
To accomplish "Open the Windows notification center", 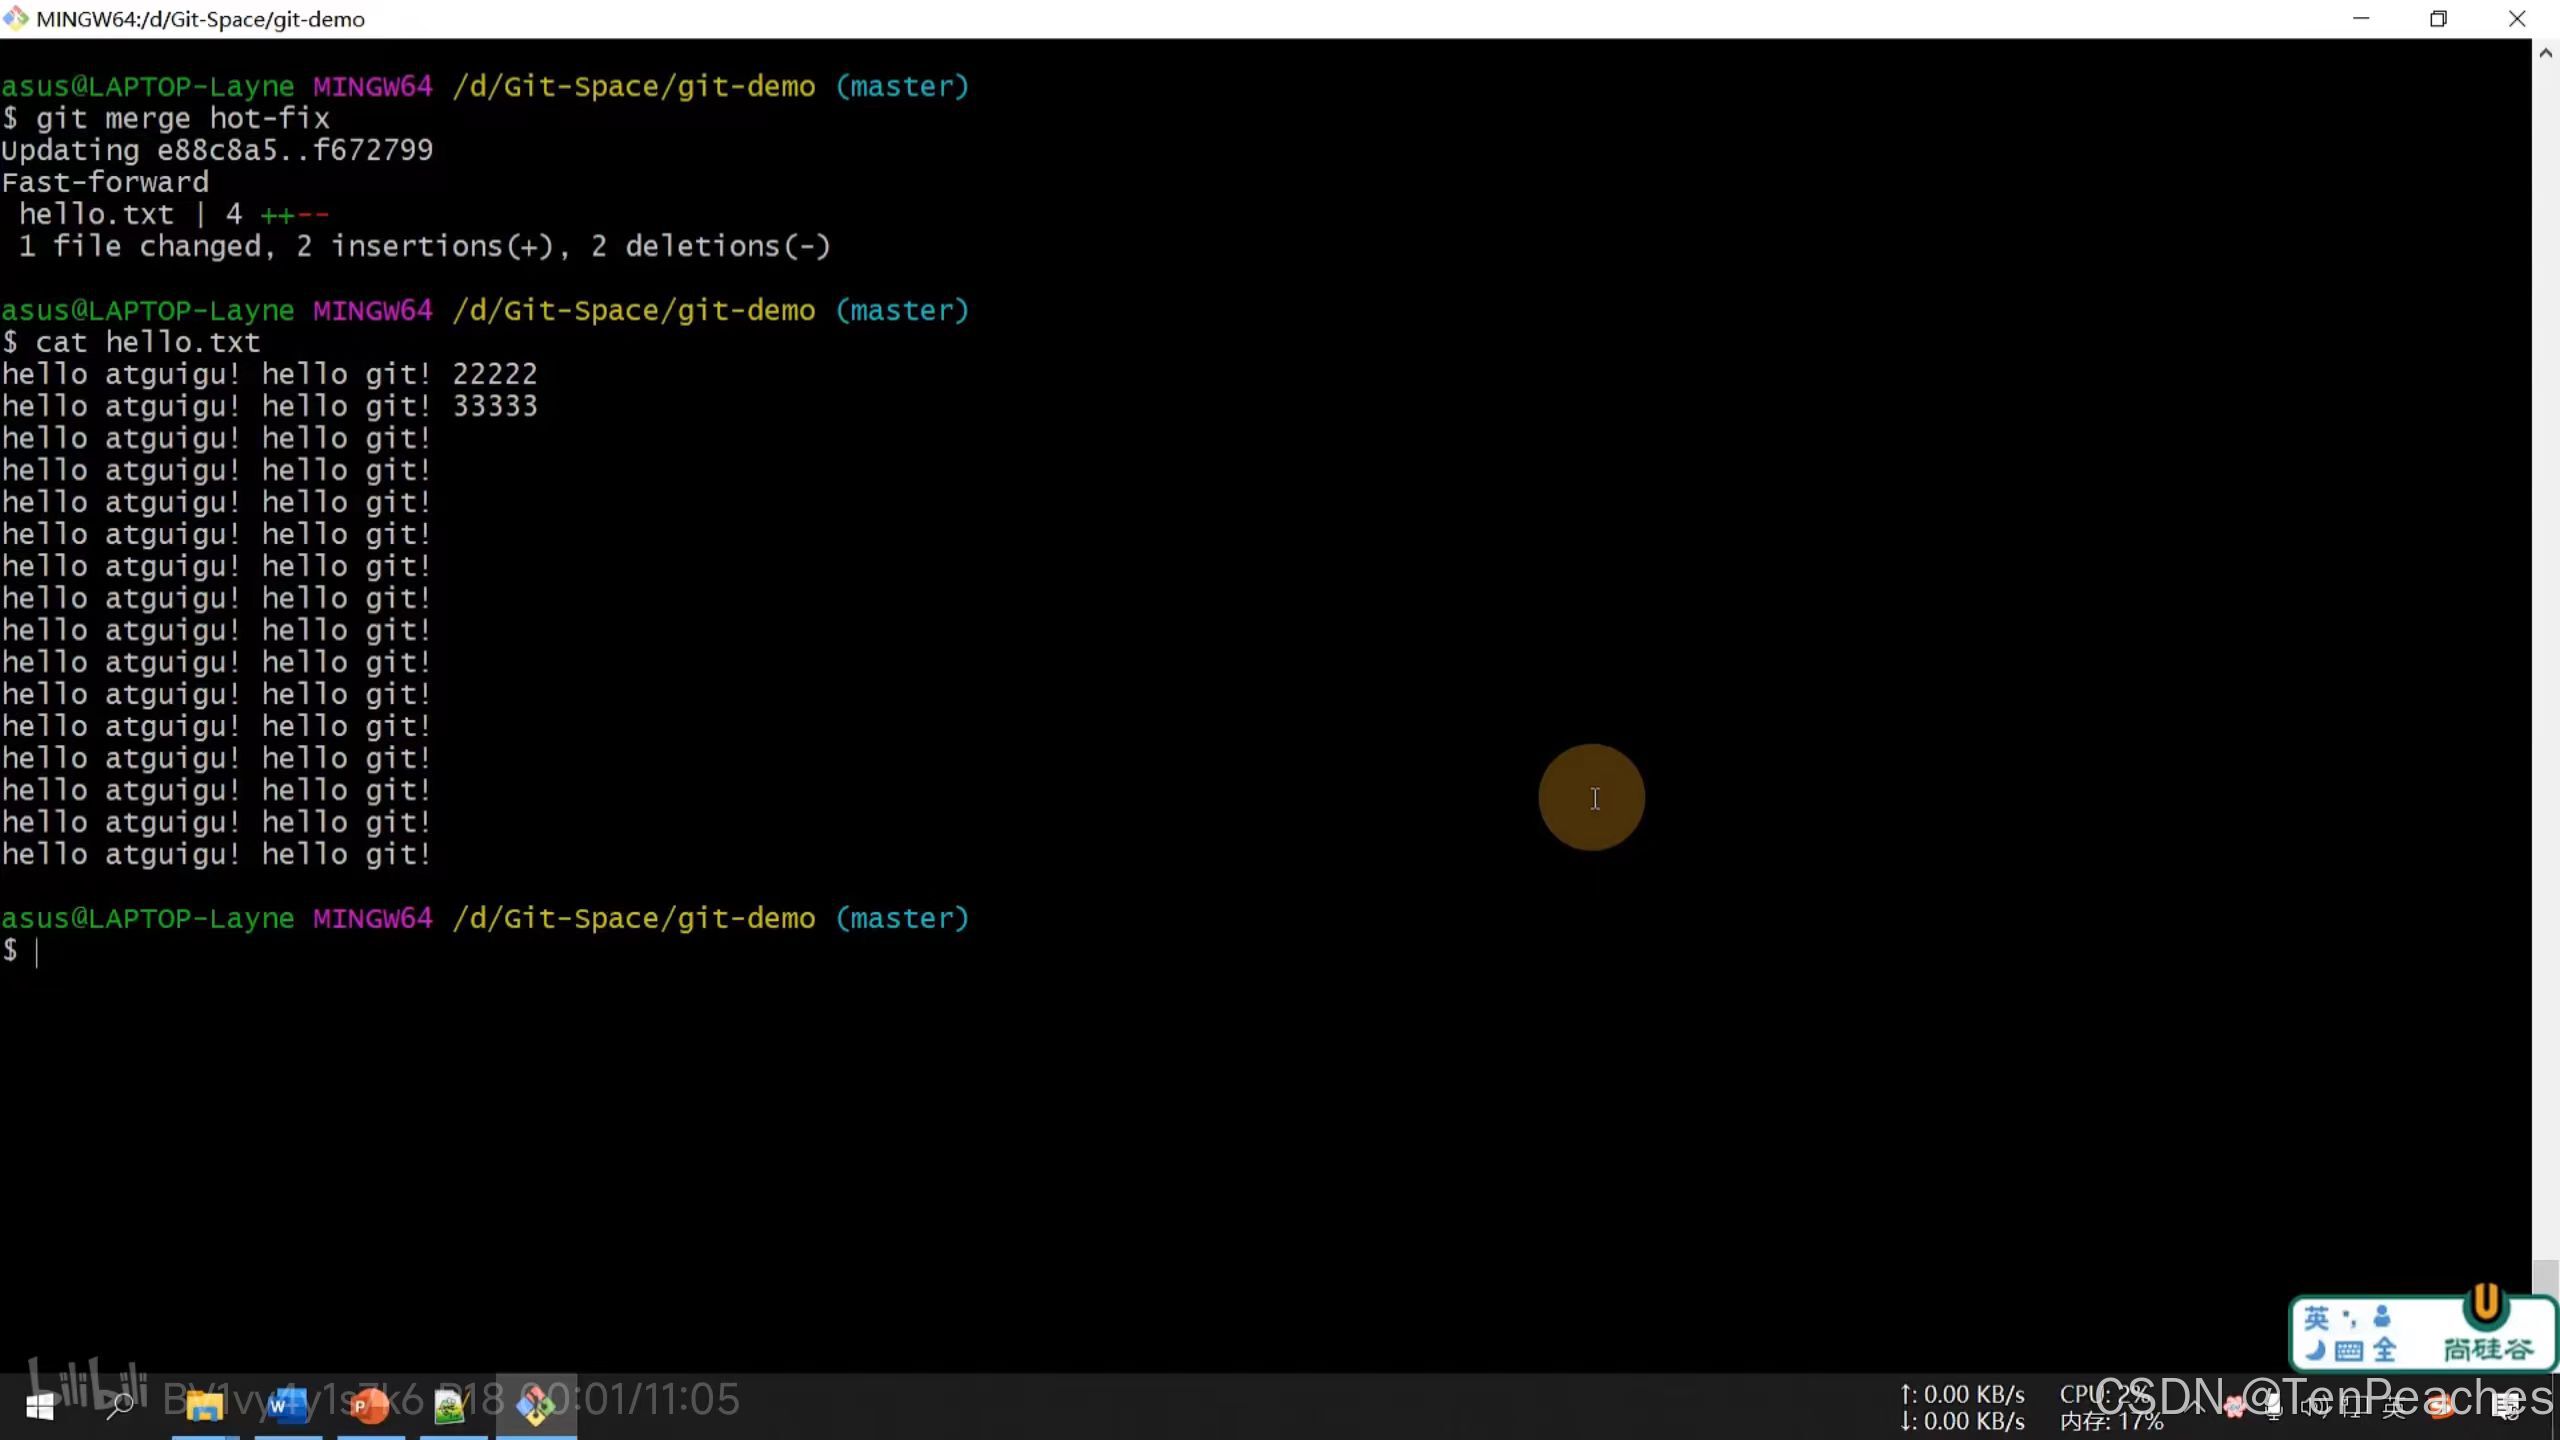I will (x=2506, y=1407).
